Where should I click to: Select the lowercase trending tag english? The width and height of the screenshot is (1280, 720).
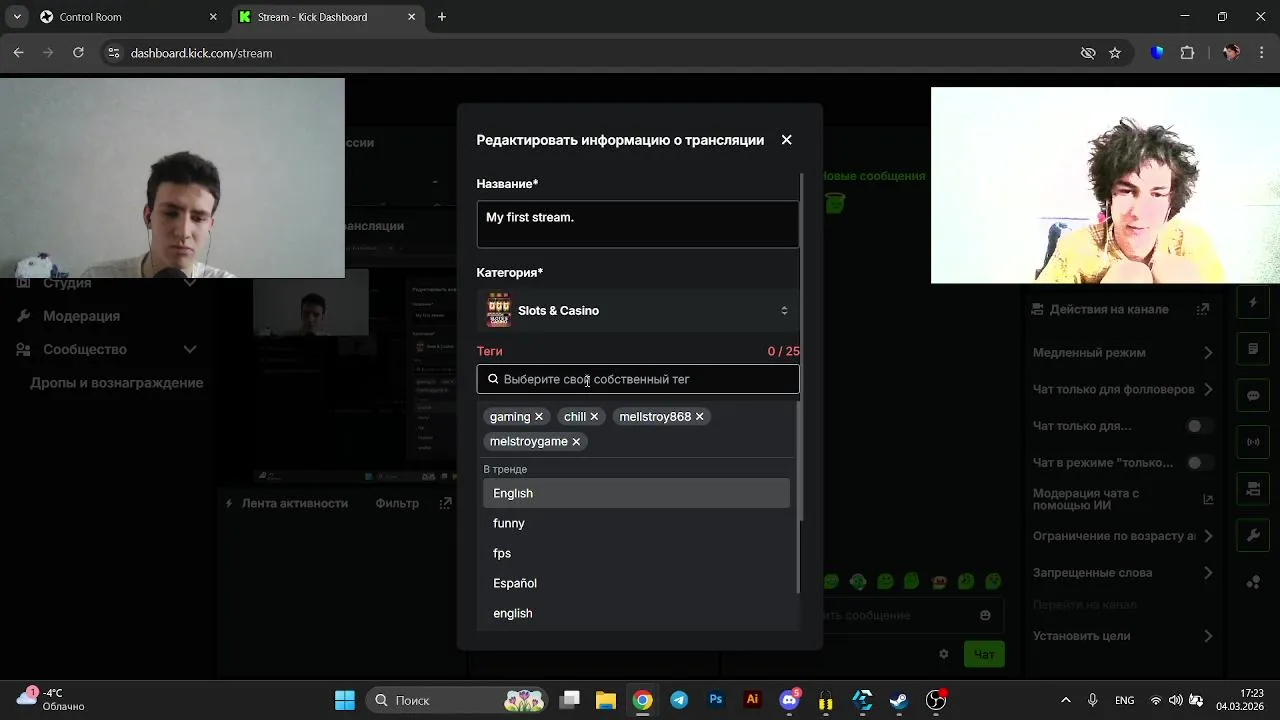tap(636, 613)
